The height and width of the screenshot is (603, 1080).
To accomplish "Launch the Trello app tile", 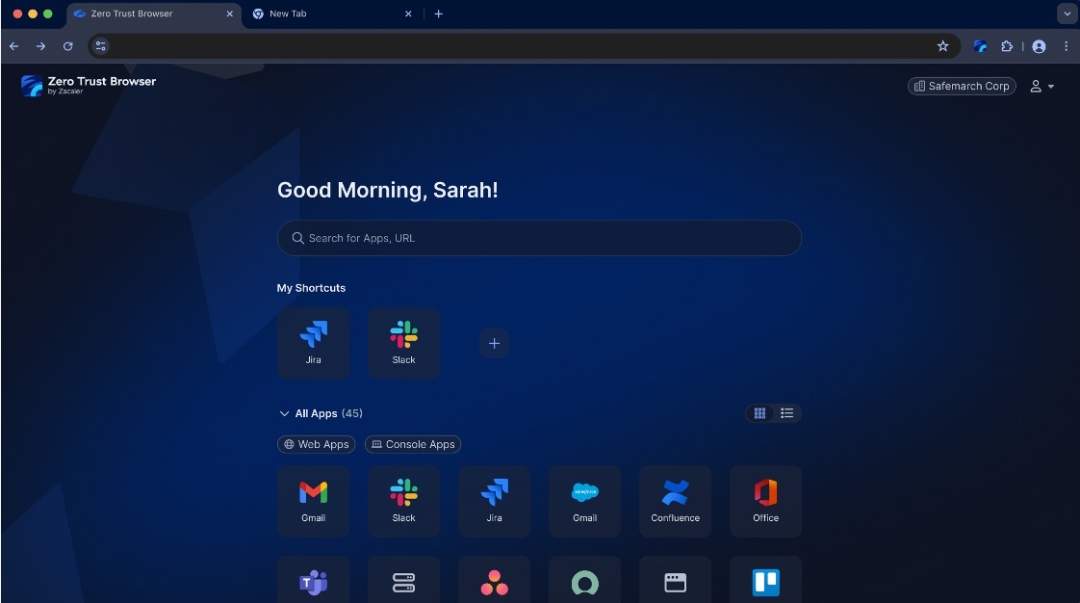I will pyautogui.click(x=765, y=582).
